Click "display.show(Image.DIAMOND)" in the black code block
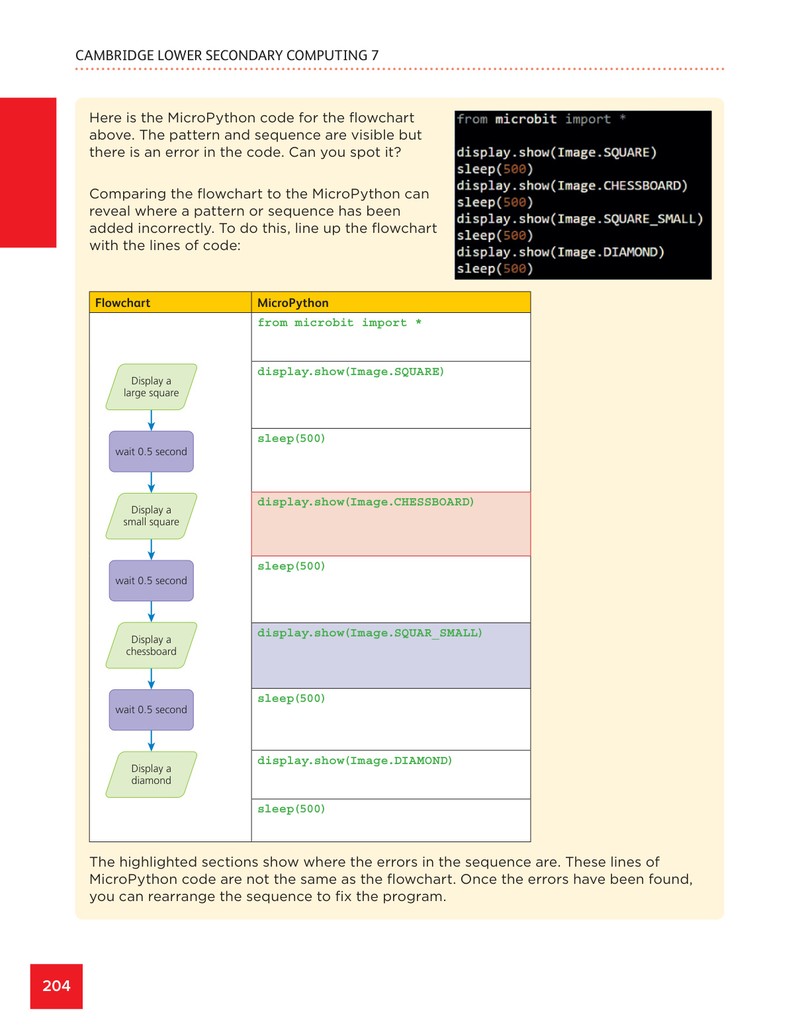Image resolution: width=800 pixels, height=1036 pixels. tap(561, 252)
